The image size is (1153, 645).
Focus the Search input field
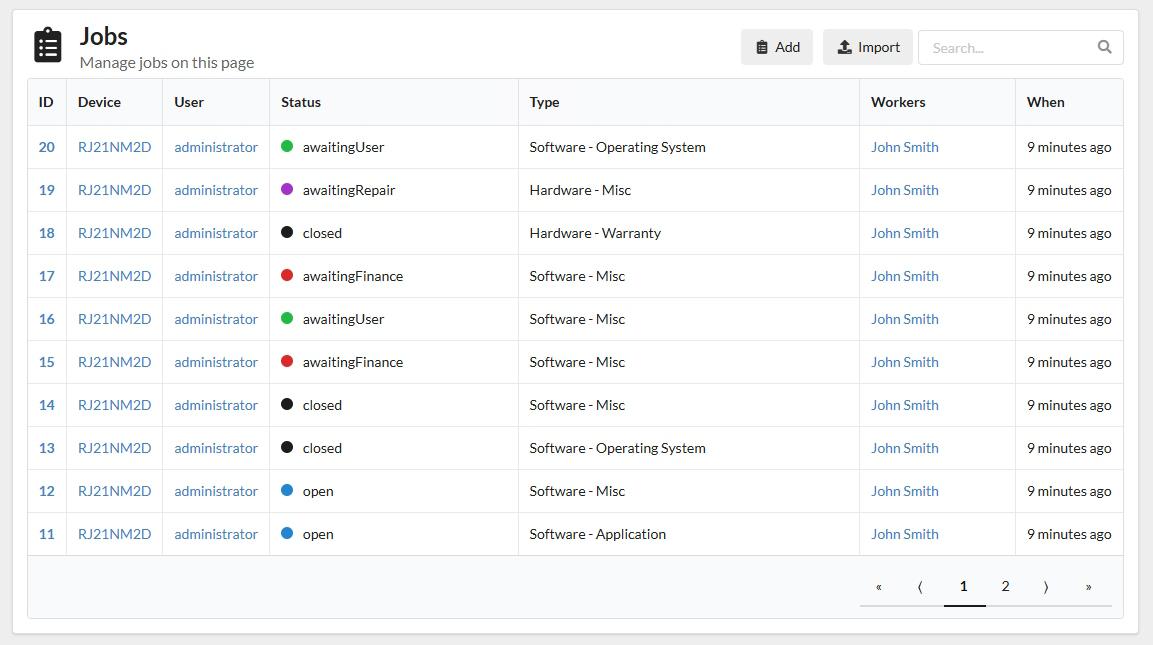pyautogui.click(x=1006, y=47)
